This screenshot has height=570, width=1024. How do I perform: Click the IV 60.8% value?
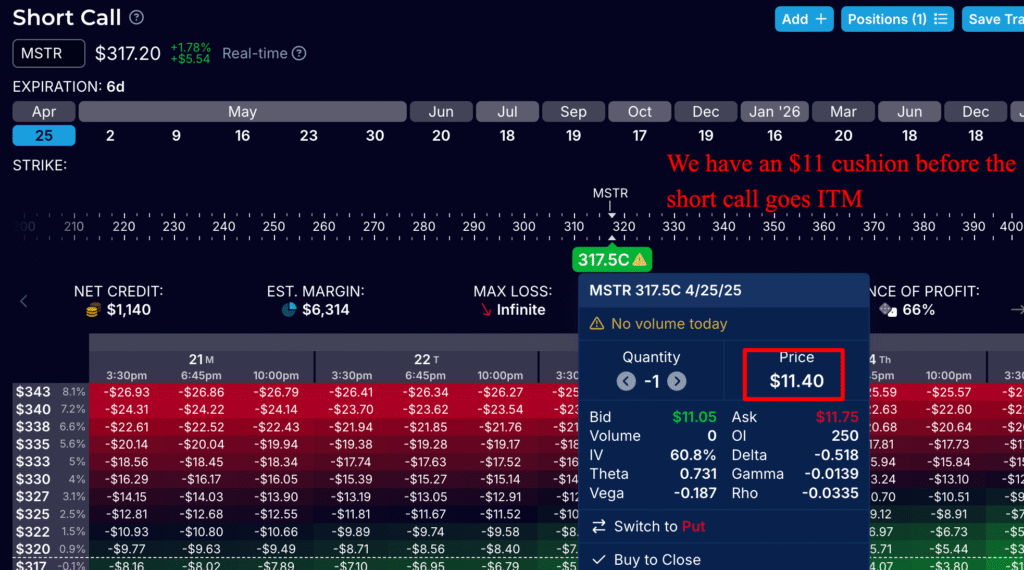click(693, 455)
